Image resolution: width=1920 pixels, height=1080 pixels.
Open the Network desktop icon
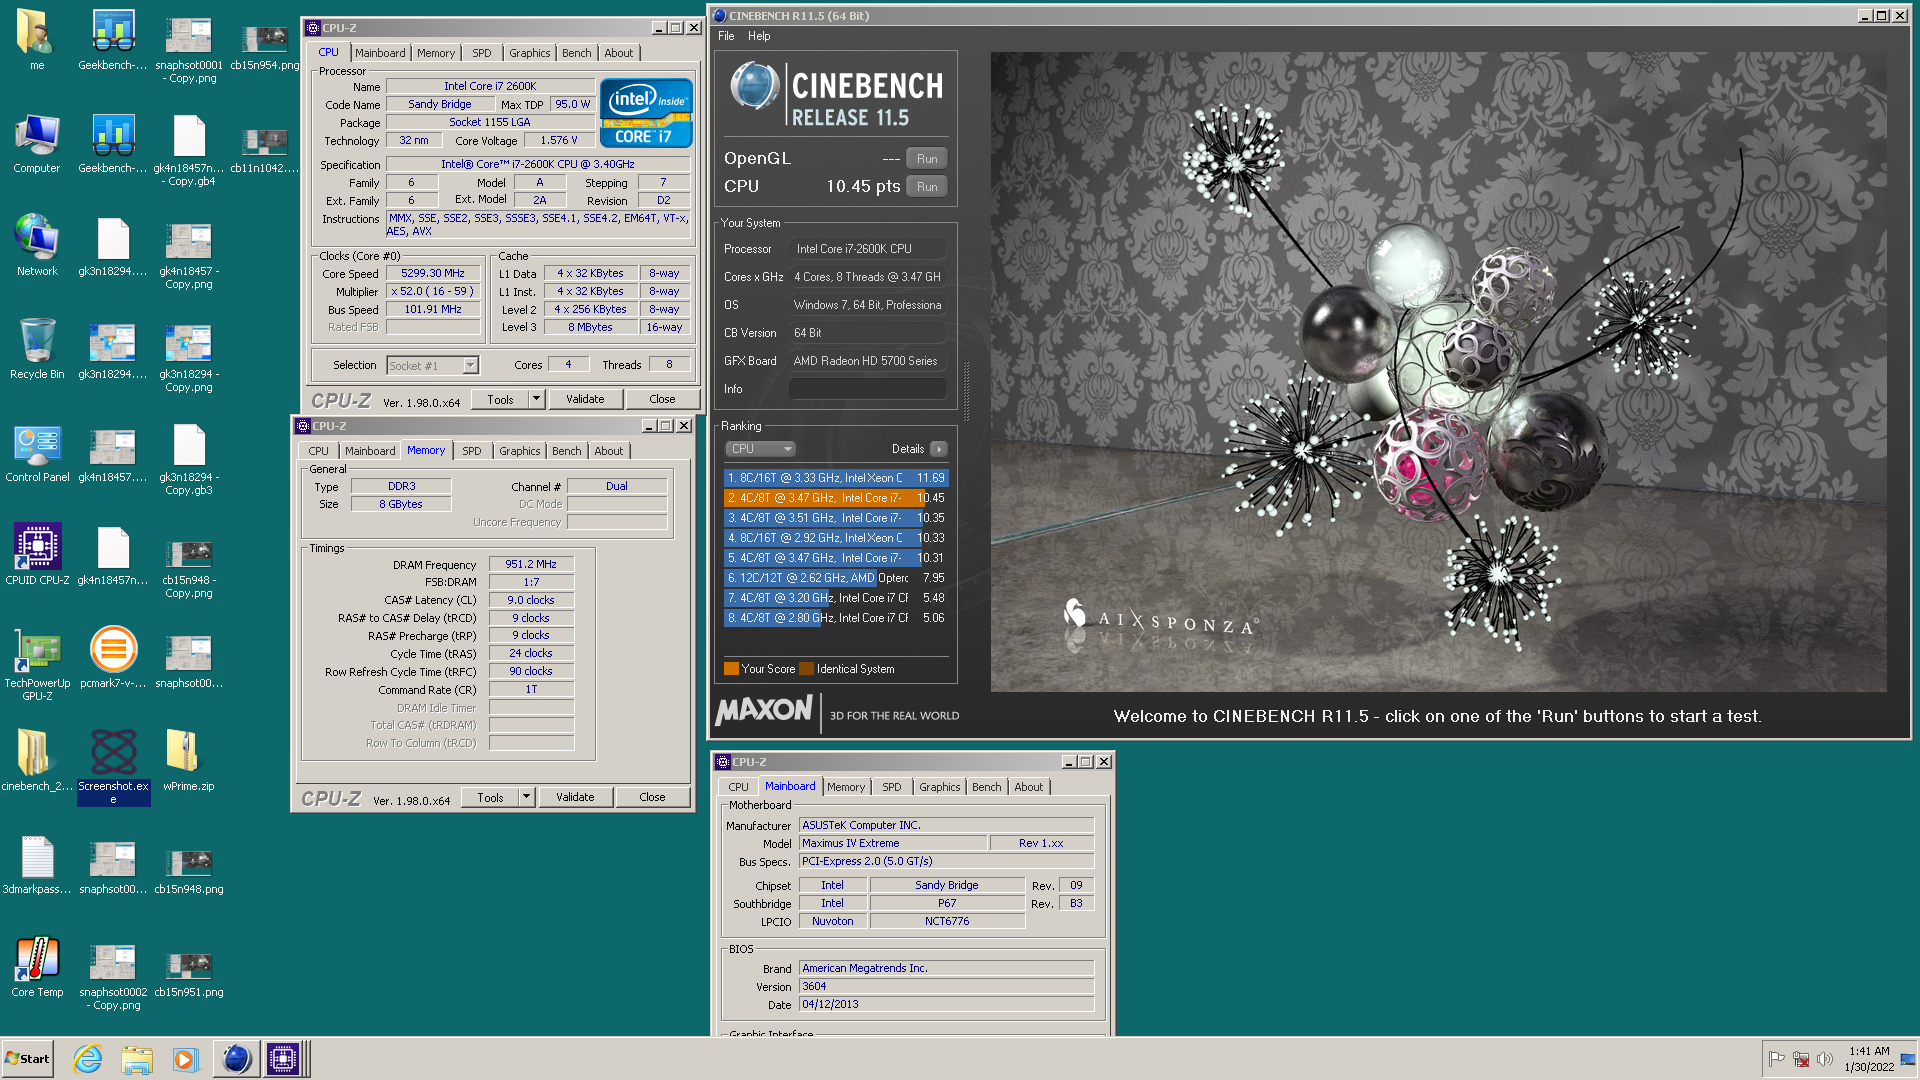point(37,246)
